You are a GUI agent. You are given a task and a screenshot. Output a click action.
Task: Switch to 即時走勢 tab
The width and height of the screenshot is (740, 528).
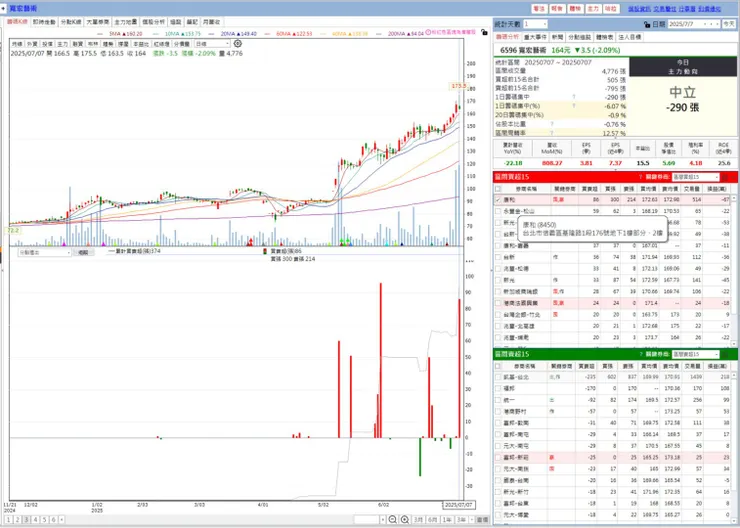tap(44, 22)
